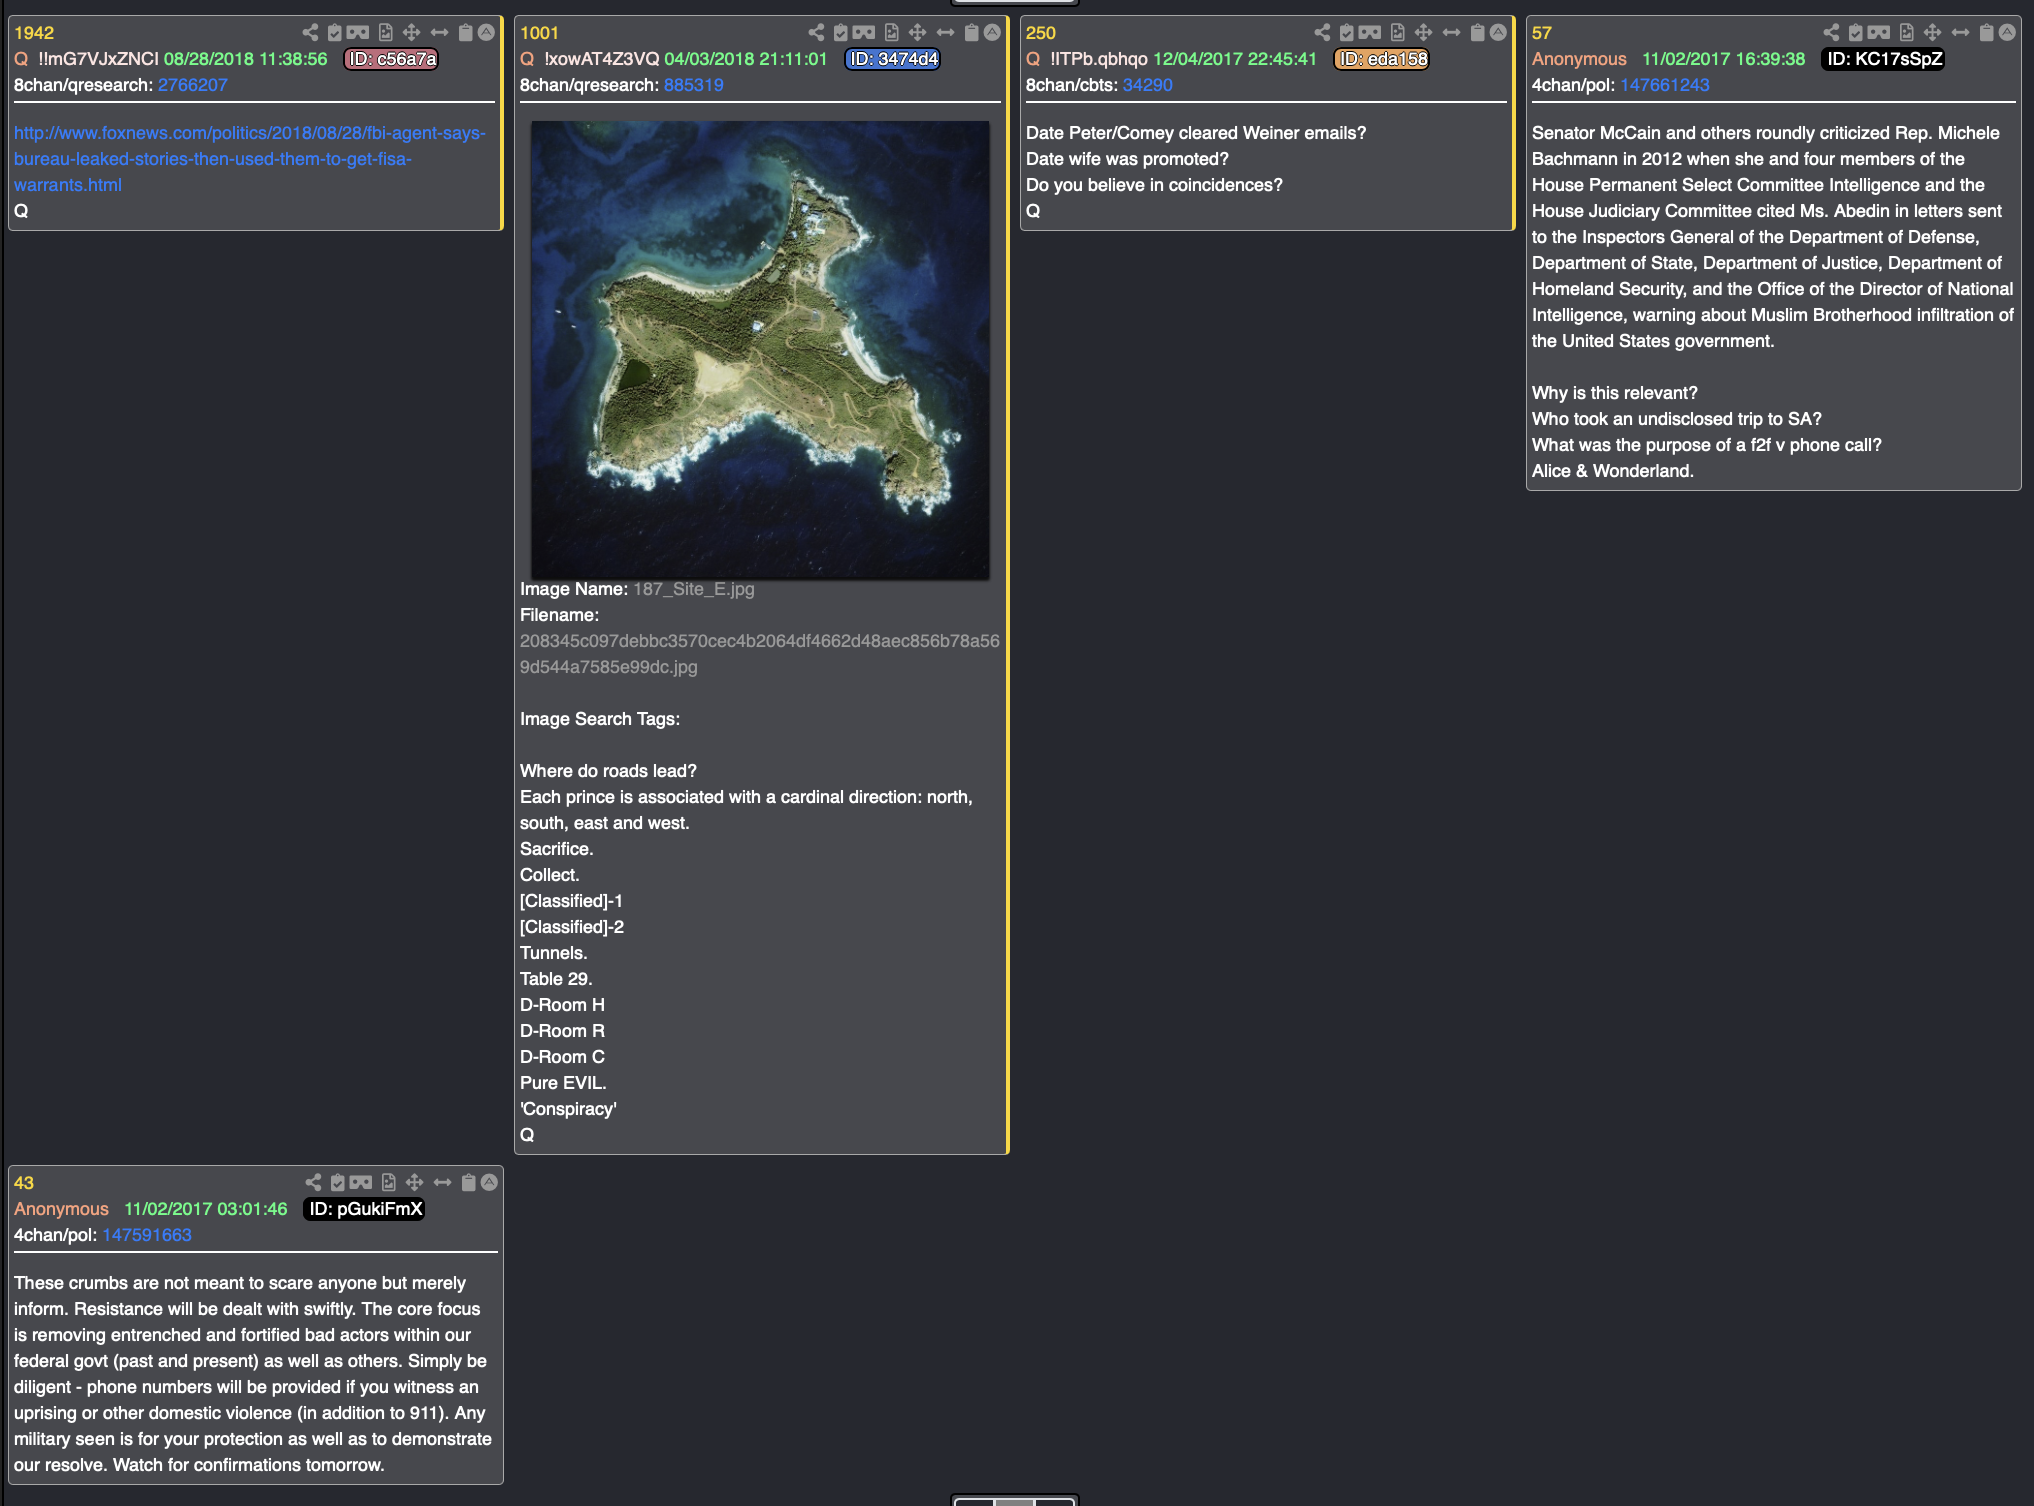Click the horizontal resize arrows on post 1001
Image resolution: width=2034 pixels, height=1506 pixels.
click(946, 32)
